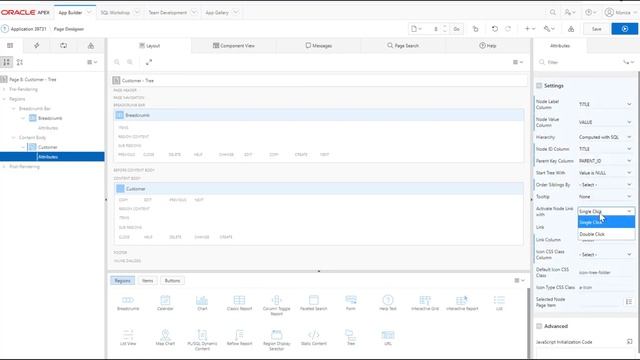The image size is (640, 360).
Task: Open the Processing tab in left pane
Action: (64, 46)
